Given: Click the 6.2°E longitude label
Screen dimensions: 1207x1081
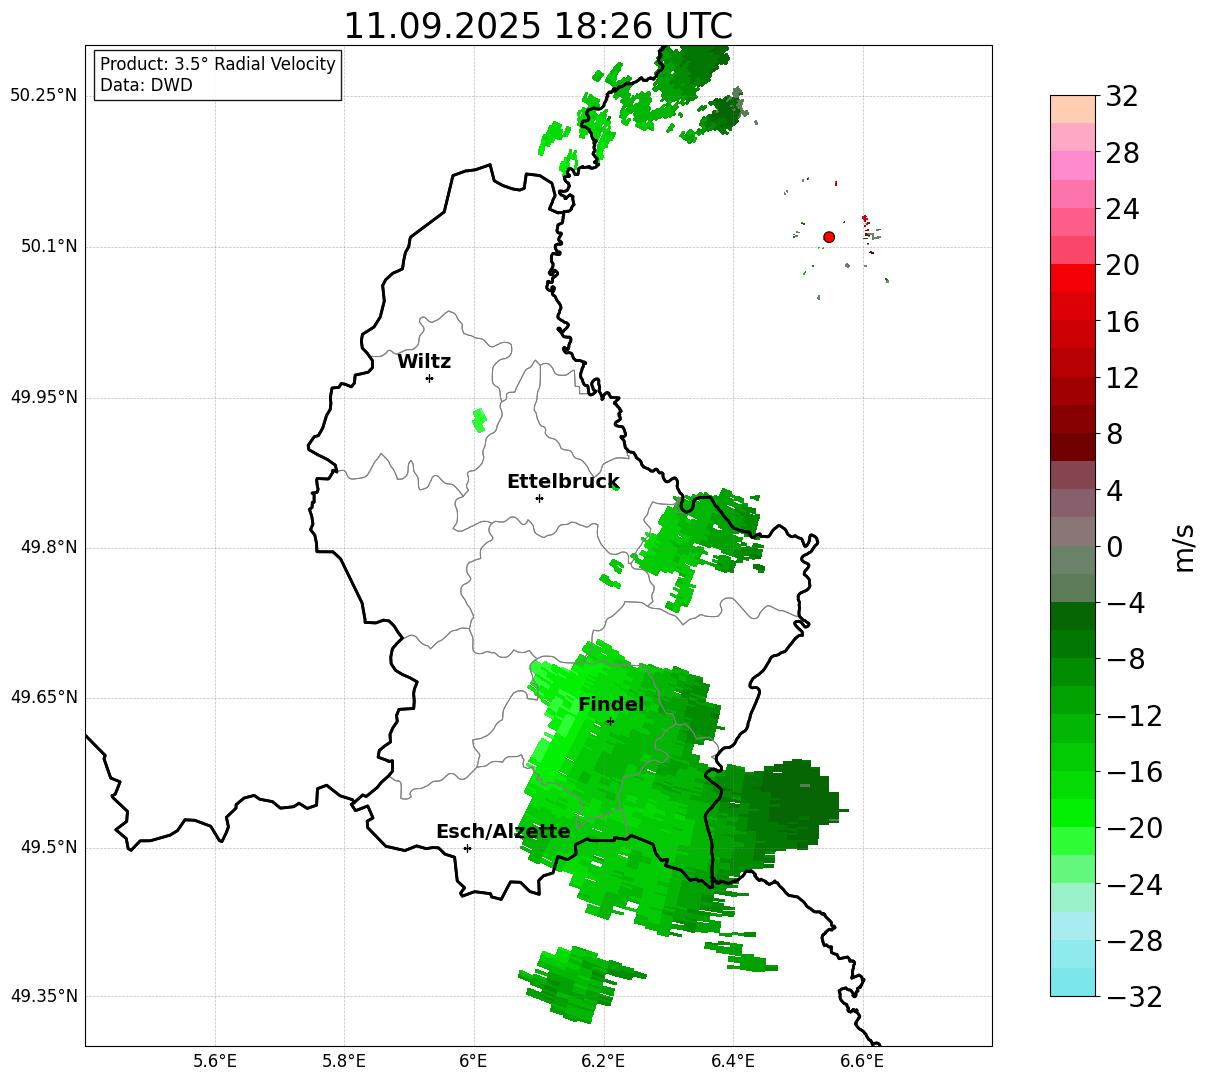Looking at the screenshot, I should [x=604, y=1062].
